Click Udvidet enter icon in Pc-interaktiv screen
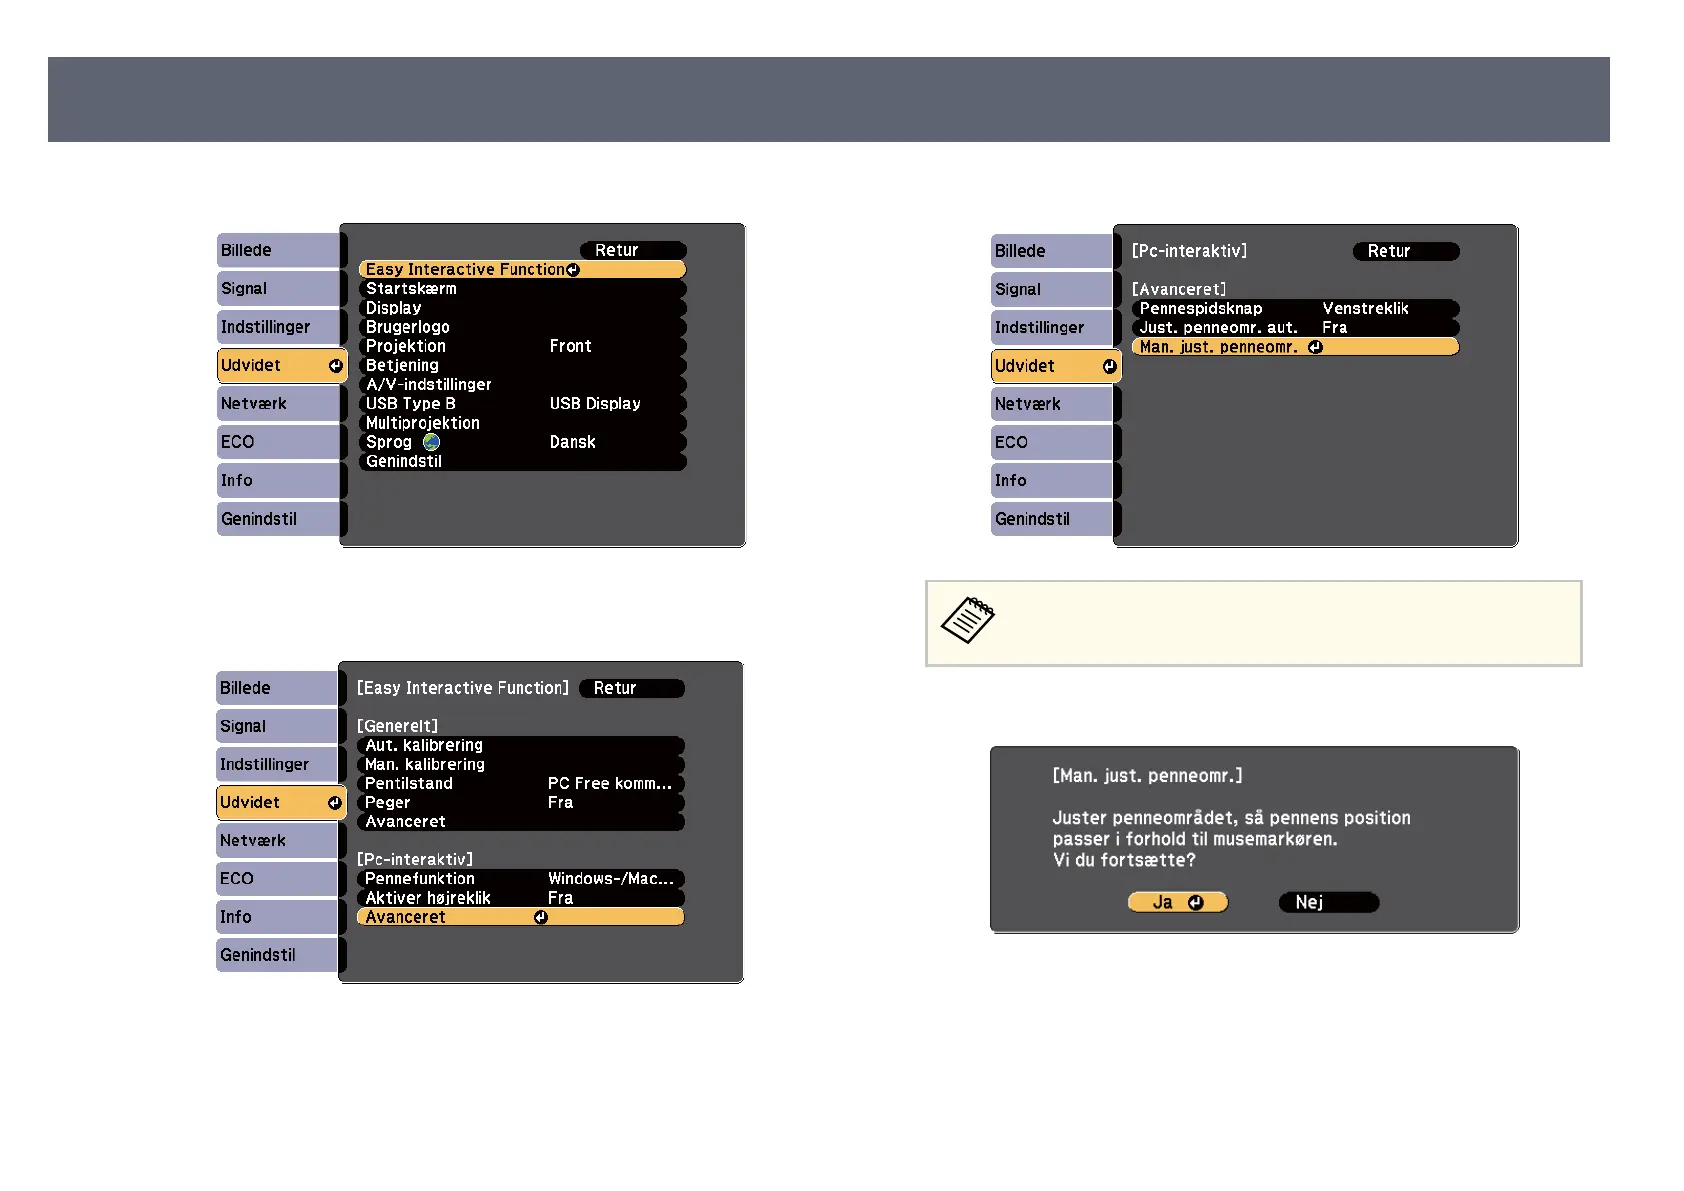The height and width of the screenshot is (1191, 1684). pos(1109,367)
